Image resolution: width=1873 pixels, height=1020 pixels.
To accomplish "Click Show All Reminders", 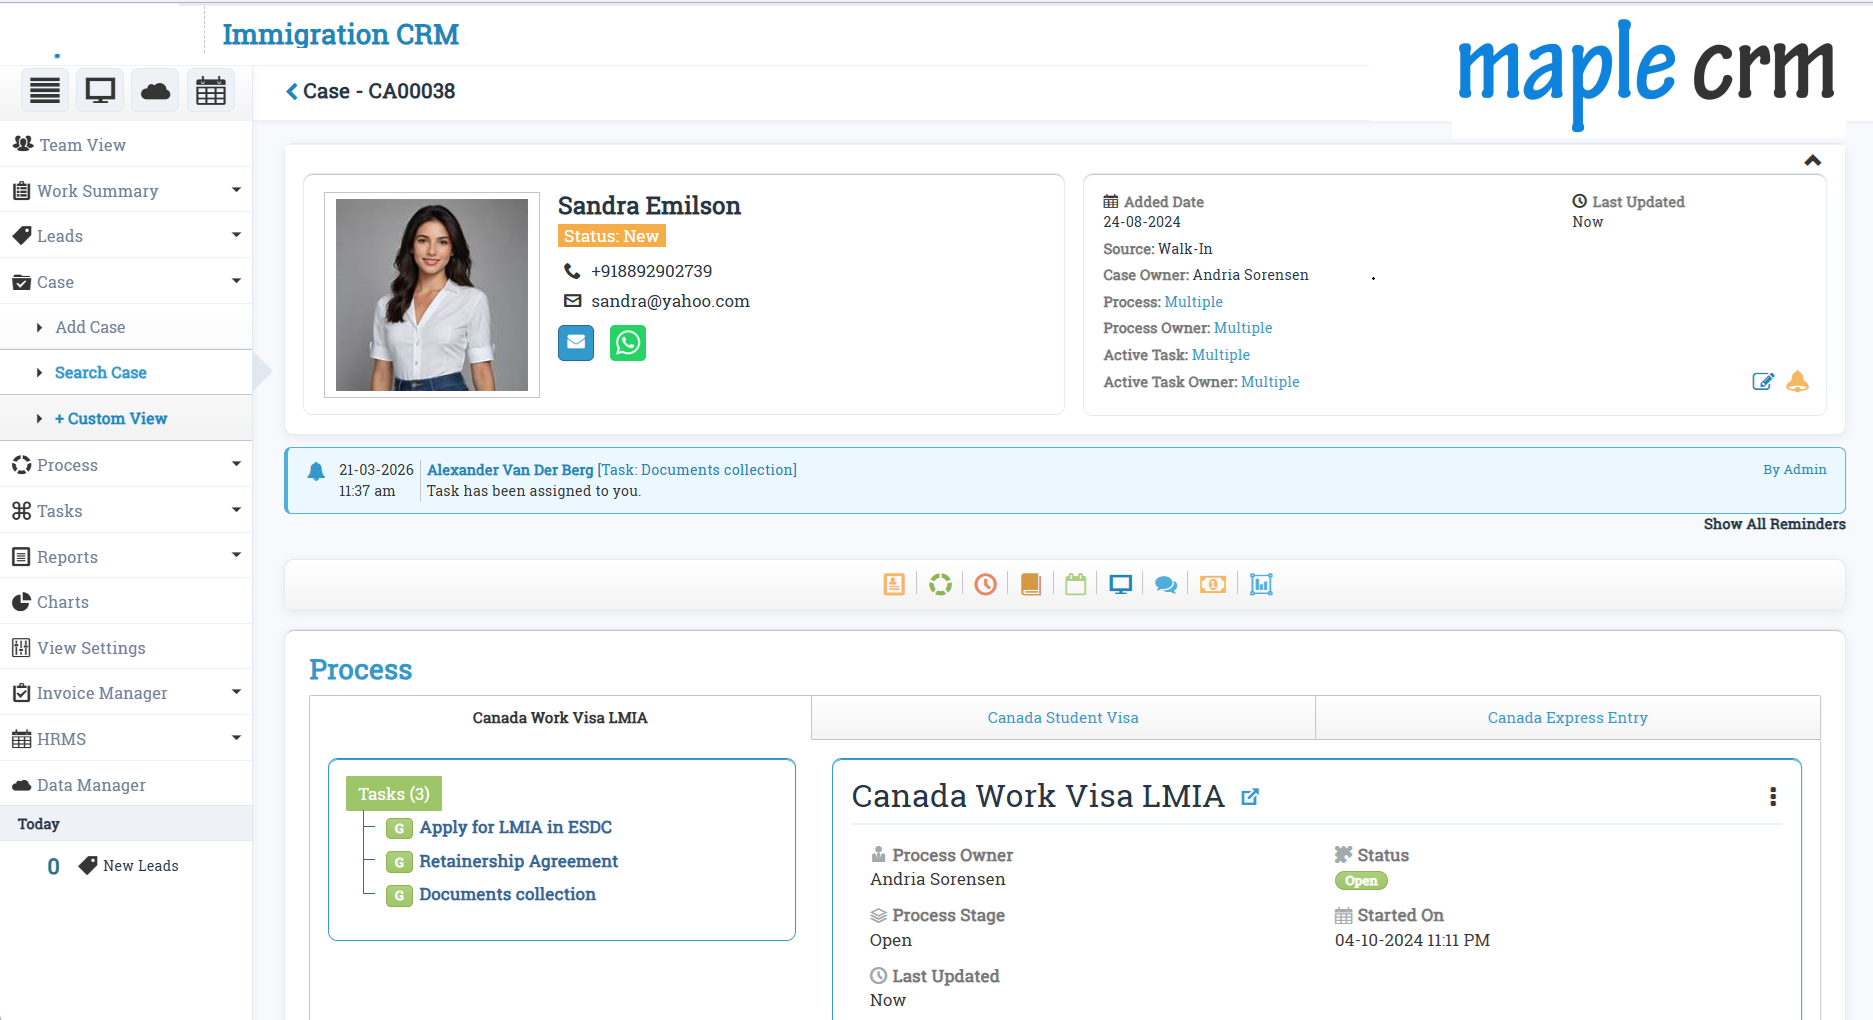I will pos(1774,524).
